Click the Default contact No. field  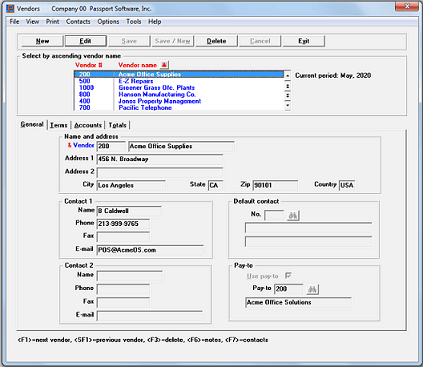pos(274,215)
